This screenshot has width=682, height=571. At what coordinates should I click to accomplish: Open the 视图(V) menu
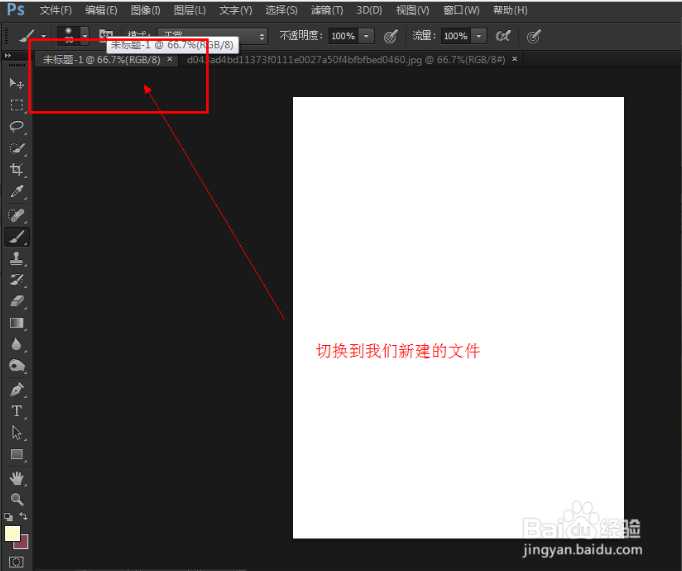click(x=413, y=10)
